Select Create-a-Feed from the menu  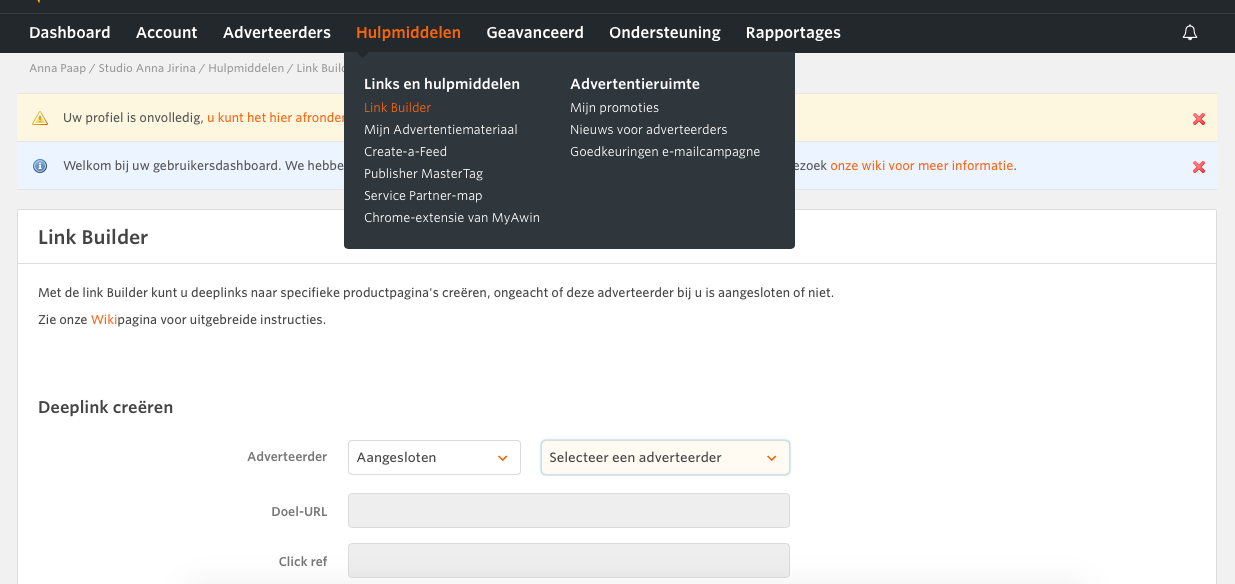(x=405, y=152)
